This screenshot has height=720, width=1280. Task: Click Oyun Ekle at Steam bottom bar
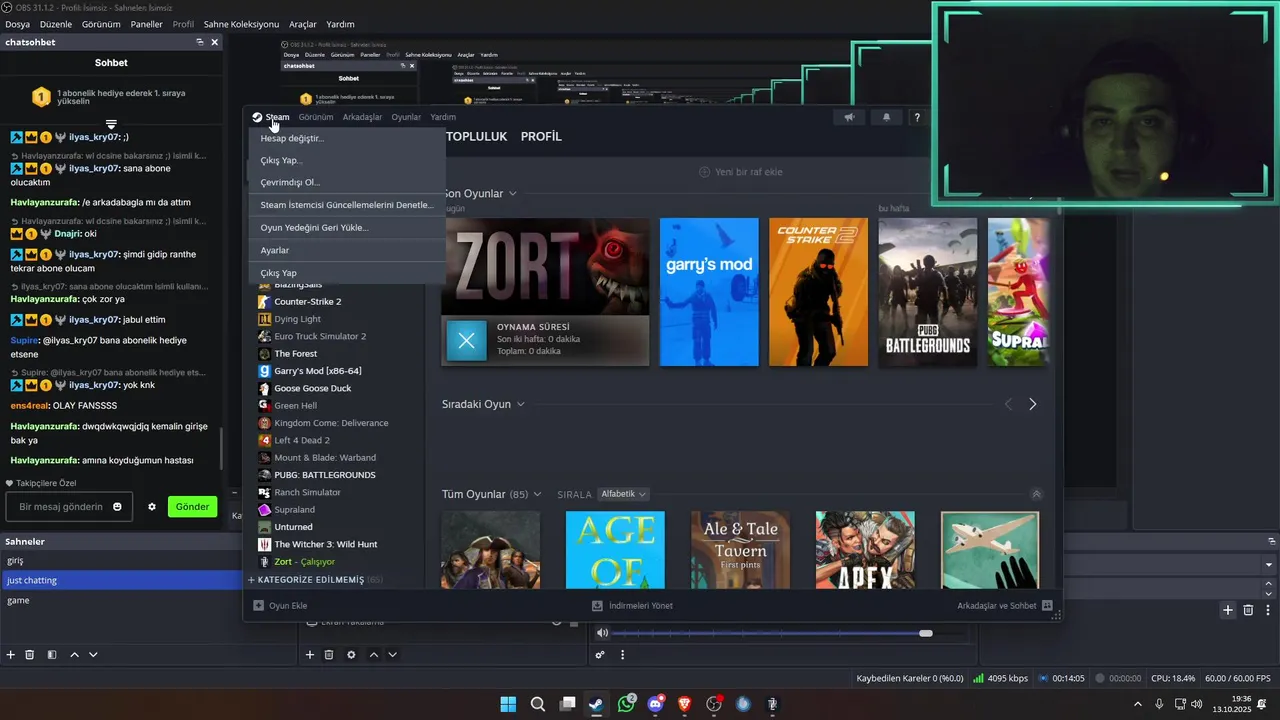pos(280,605)
